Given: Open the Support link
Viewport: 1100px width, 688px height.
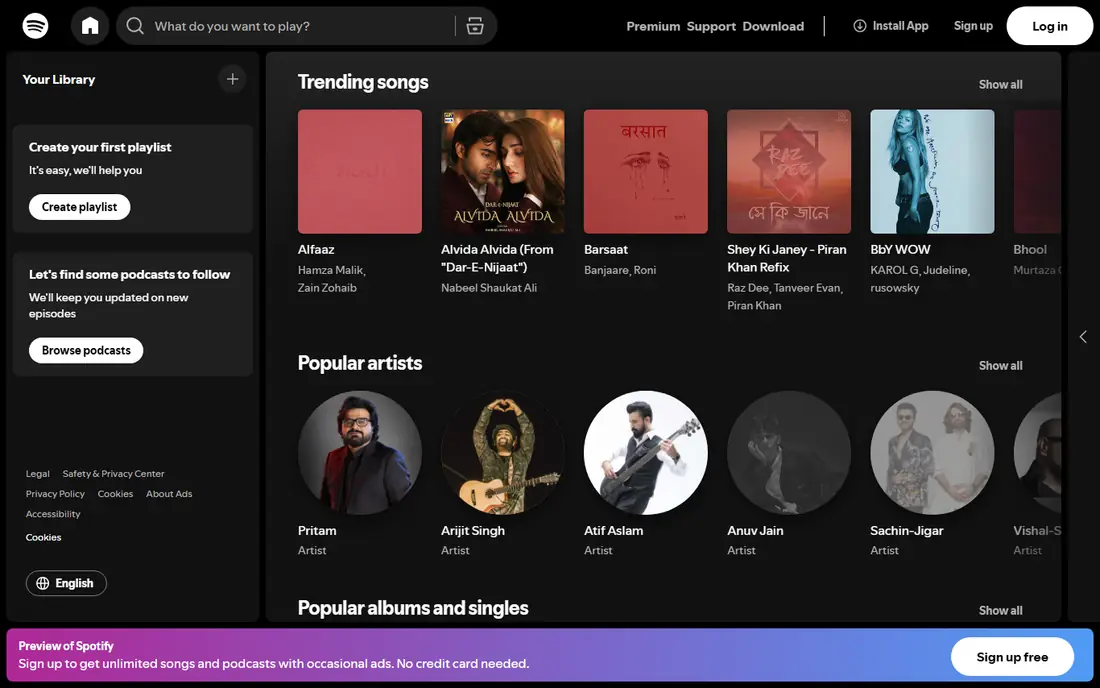Looking at the screenshot, I should [x=711, y=26].
